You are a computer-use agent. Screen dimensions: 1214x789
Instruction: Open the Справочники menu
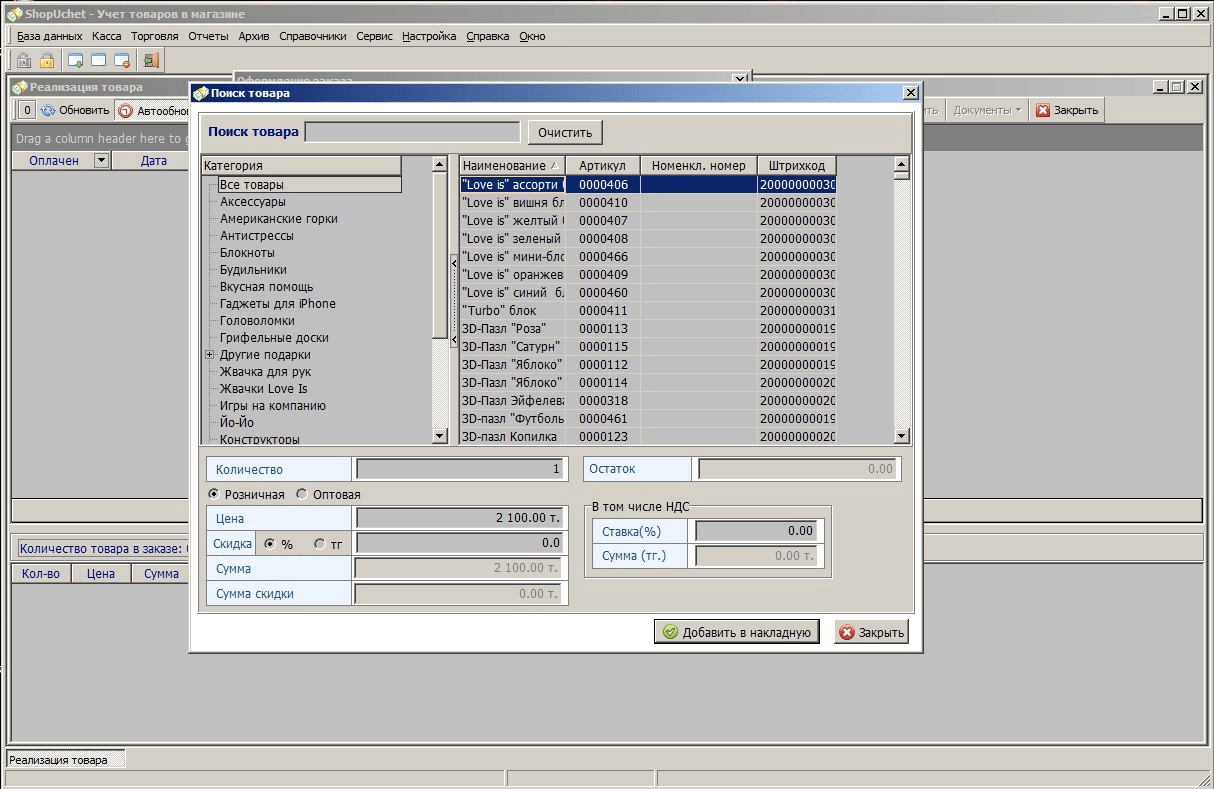(x=312, y=36)
